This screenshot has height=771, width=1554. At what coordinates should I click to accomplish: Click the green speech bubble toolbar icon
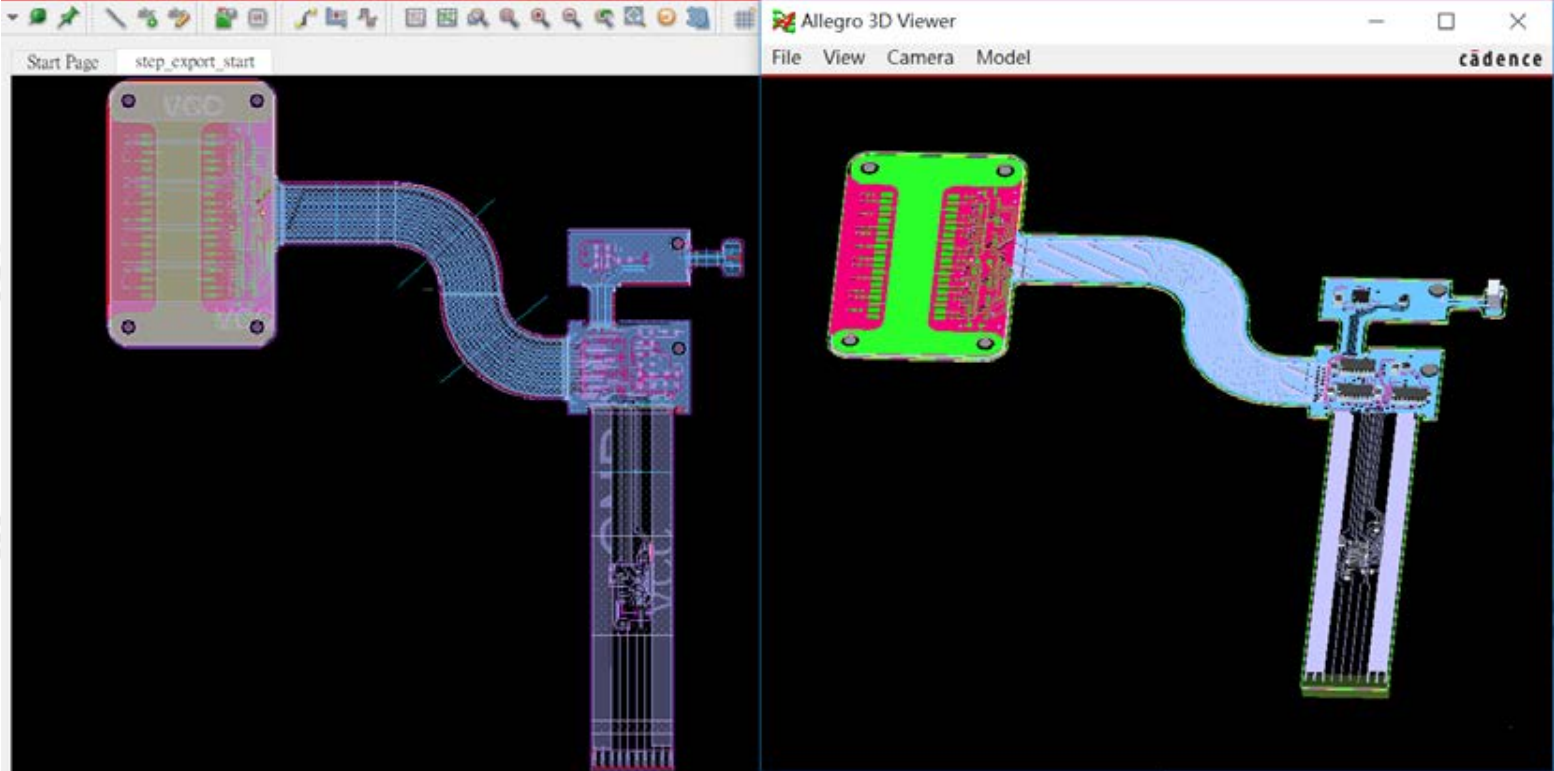pyautogui.click(x=38, y=17)
